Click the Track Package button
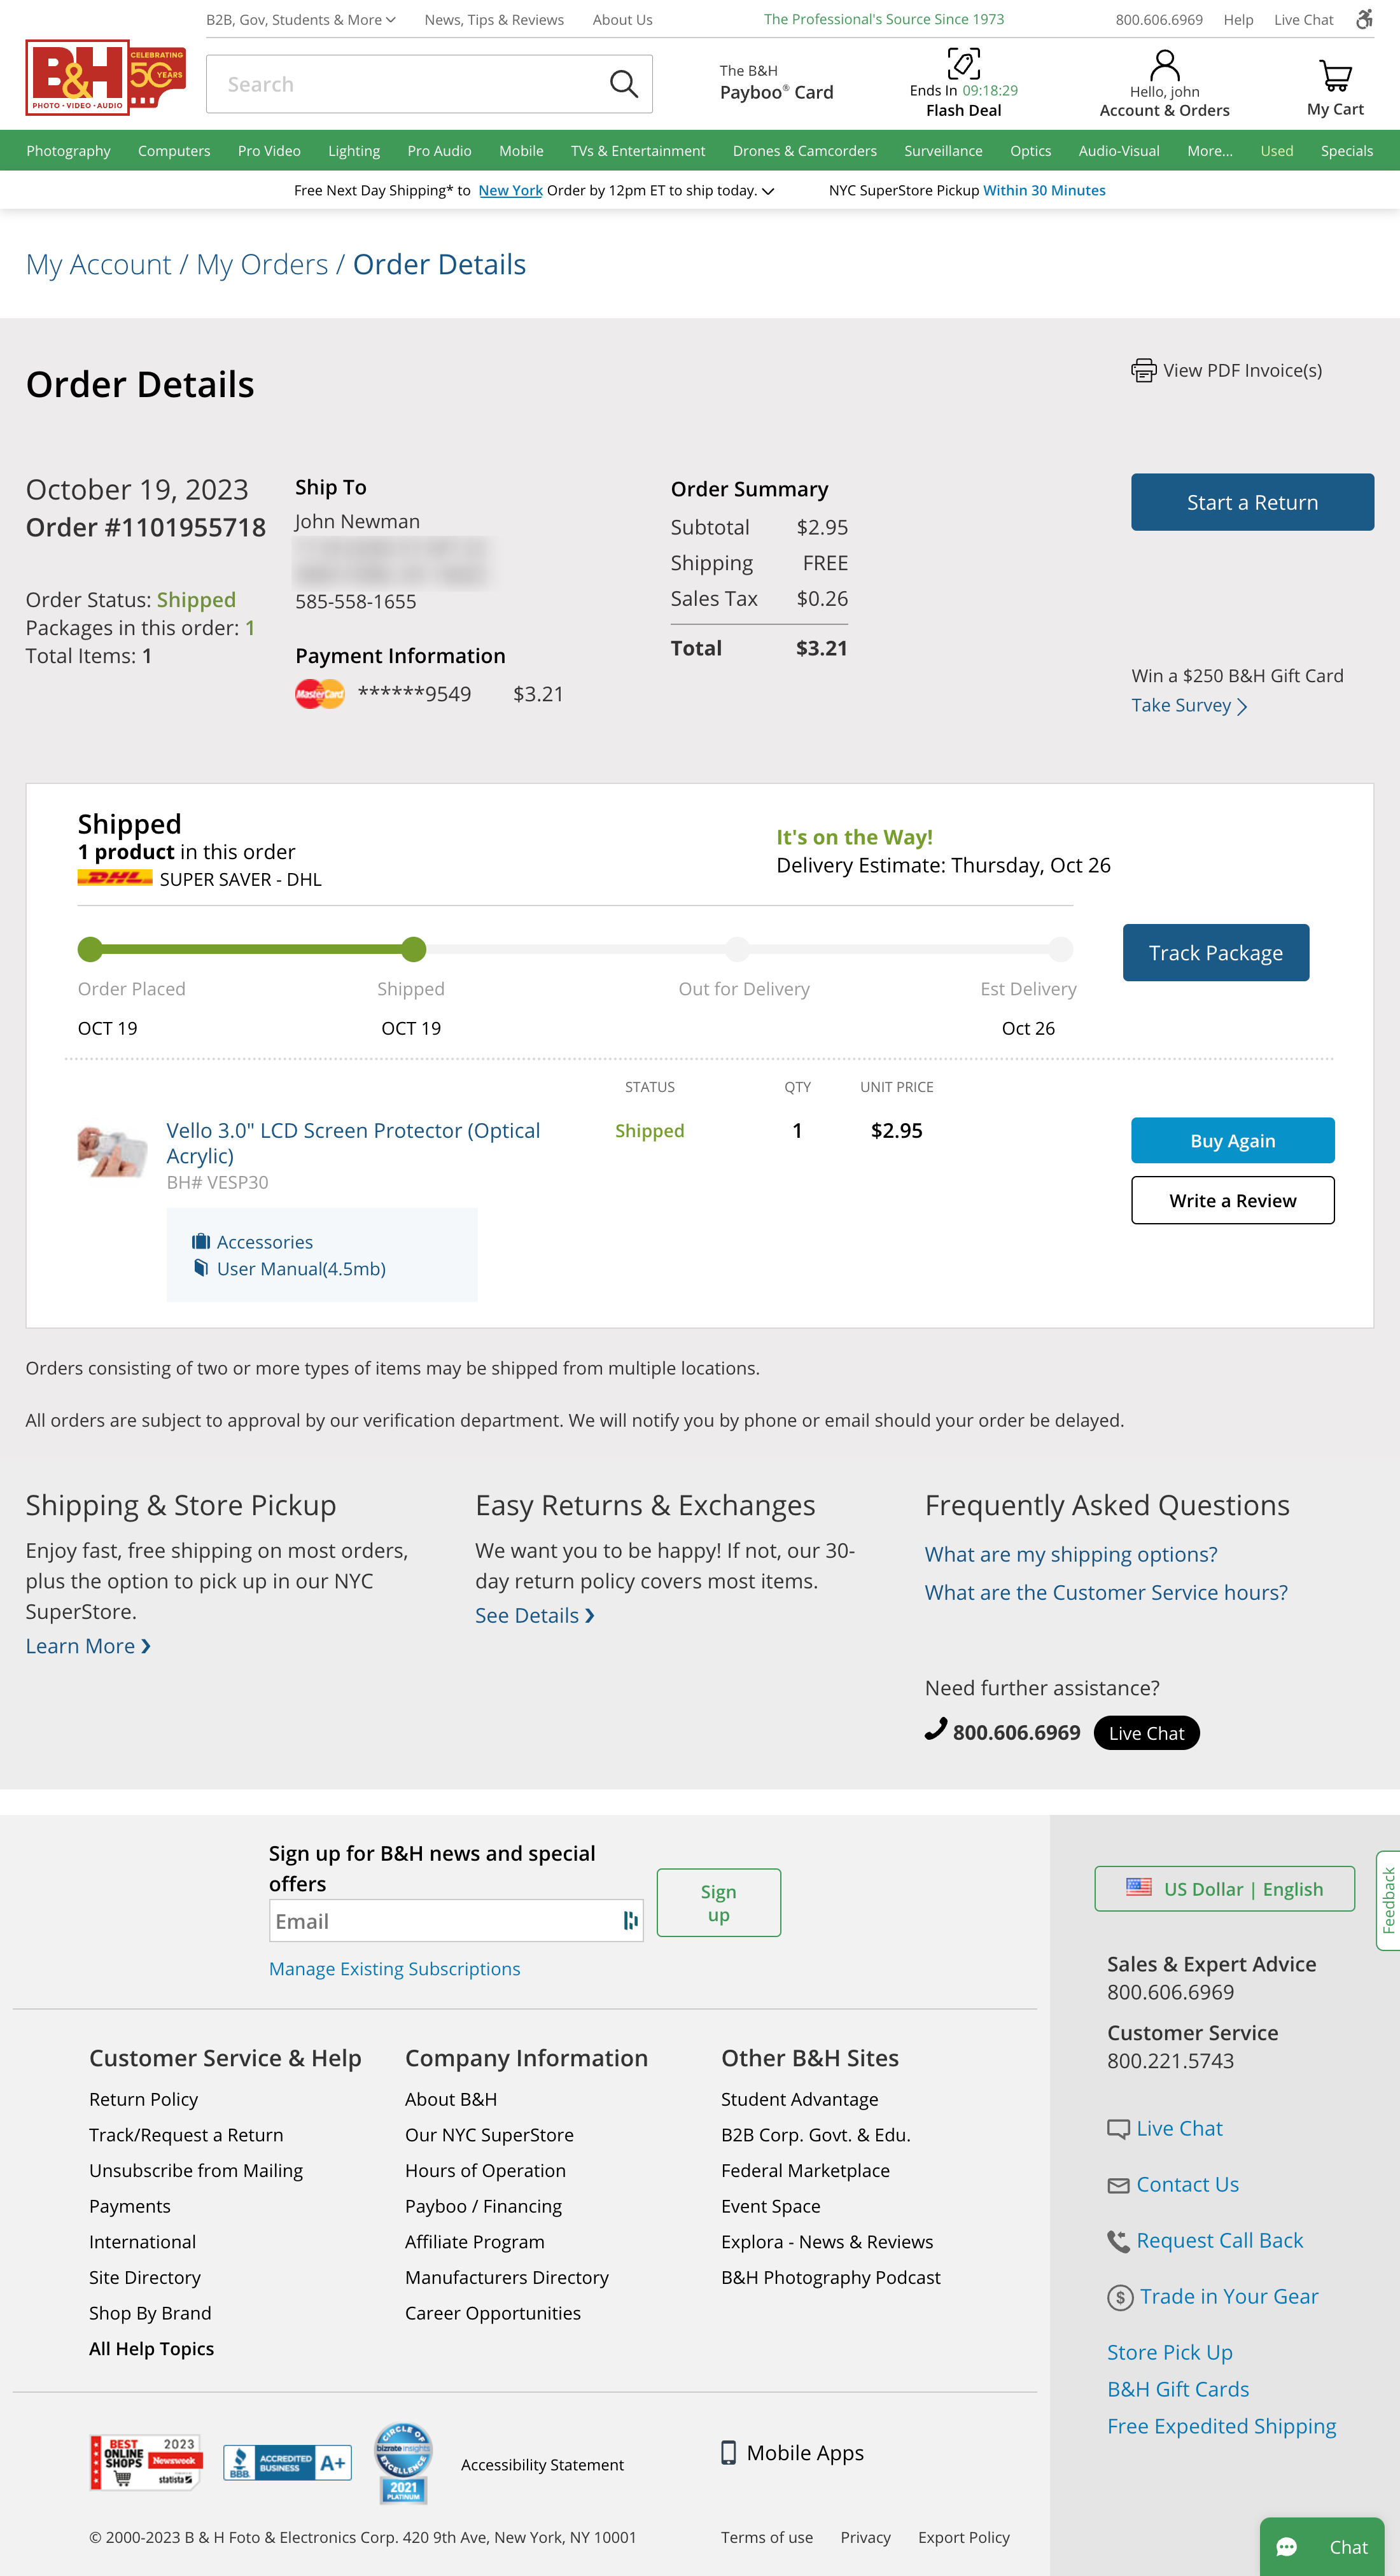 (1215, 953)
